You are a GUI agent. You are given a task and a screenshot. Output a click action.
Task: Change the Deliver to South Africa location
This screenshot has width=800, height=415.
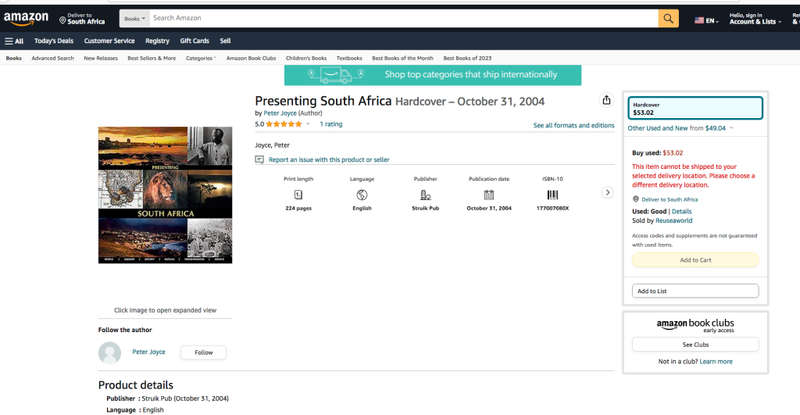[x=82, y=19]
